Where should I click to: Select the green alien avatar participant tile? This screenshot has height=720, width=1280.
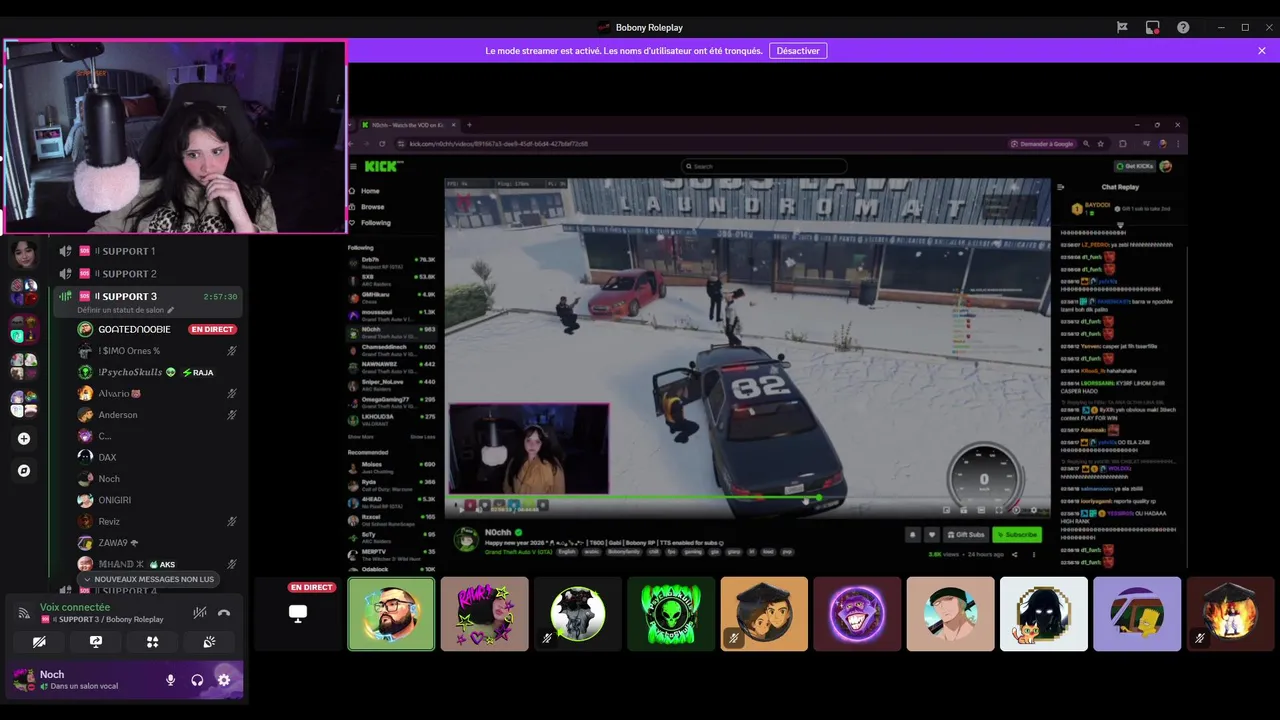point(671,614)
